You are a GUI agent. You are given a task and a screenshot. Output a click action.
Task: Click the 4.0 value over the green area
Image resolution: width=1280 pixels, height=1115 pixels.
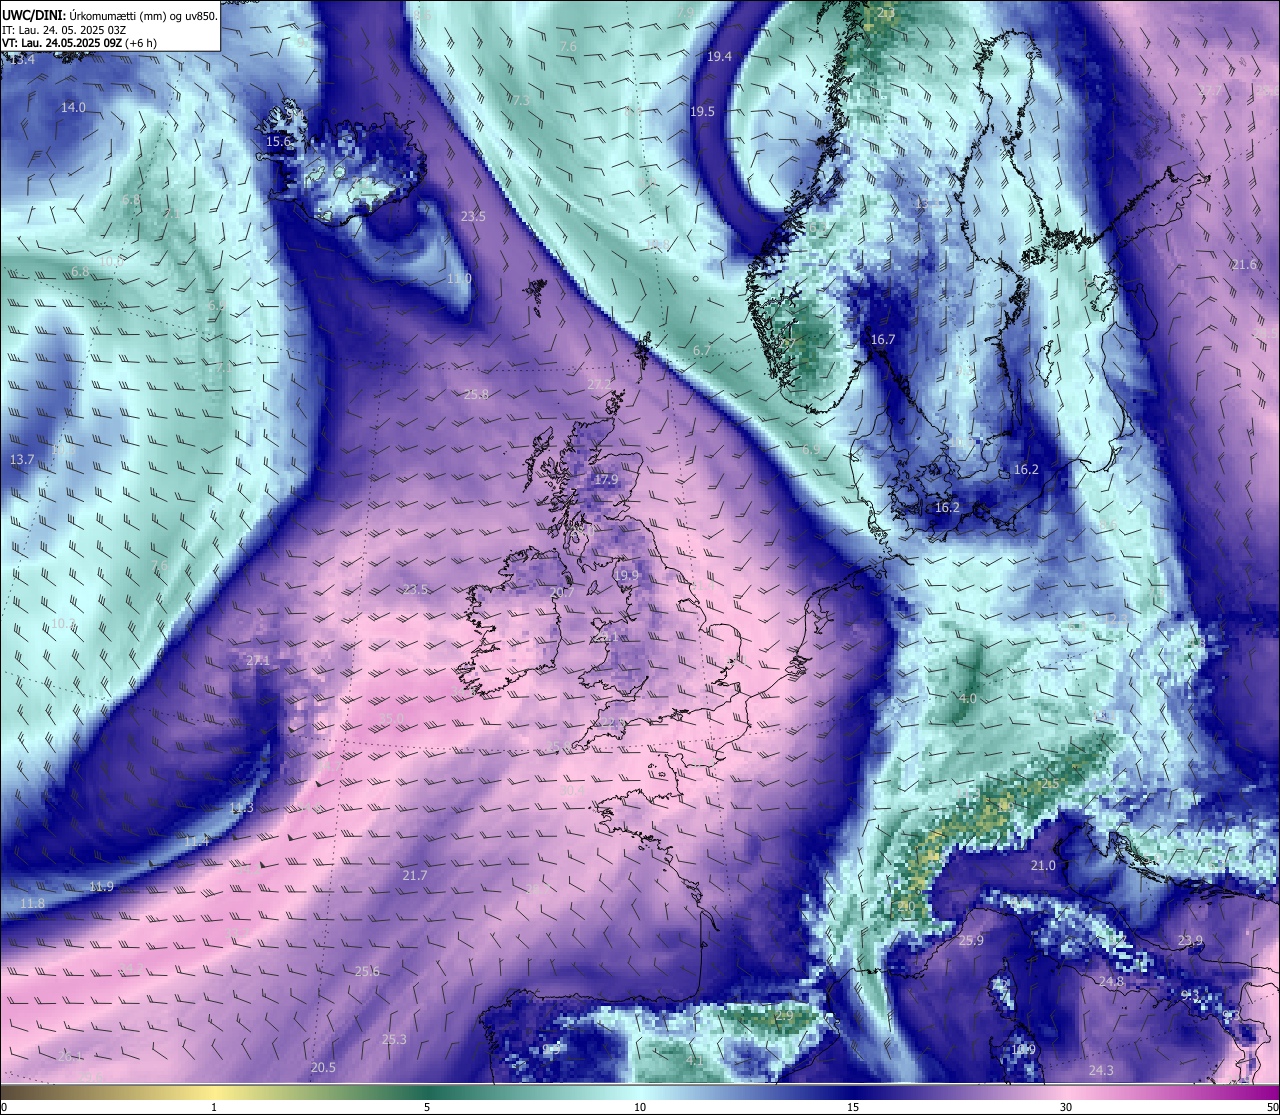(967, 698)
